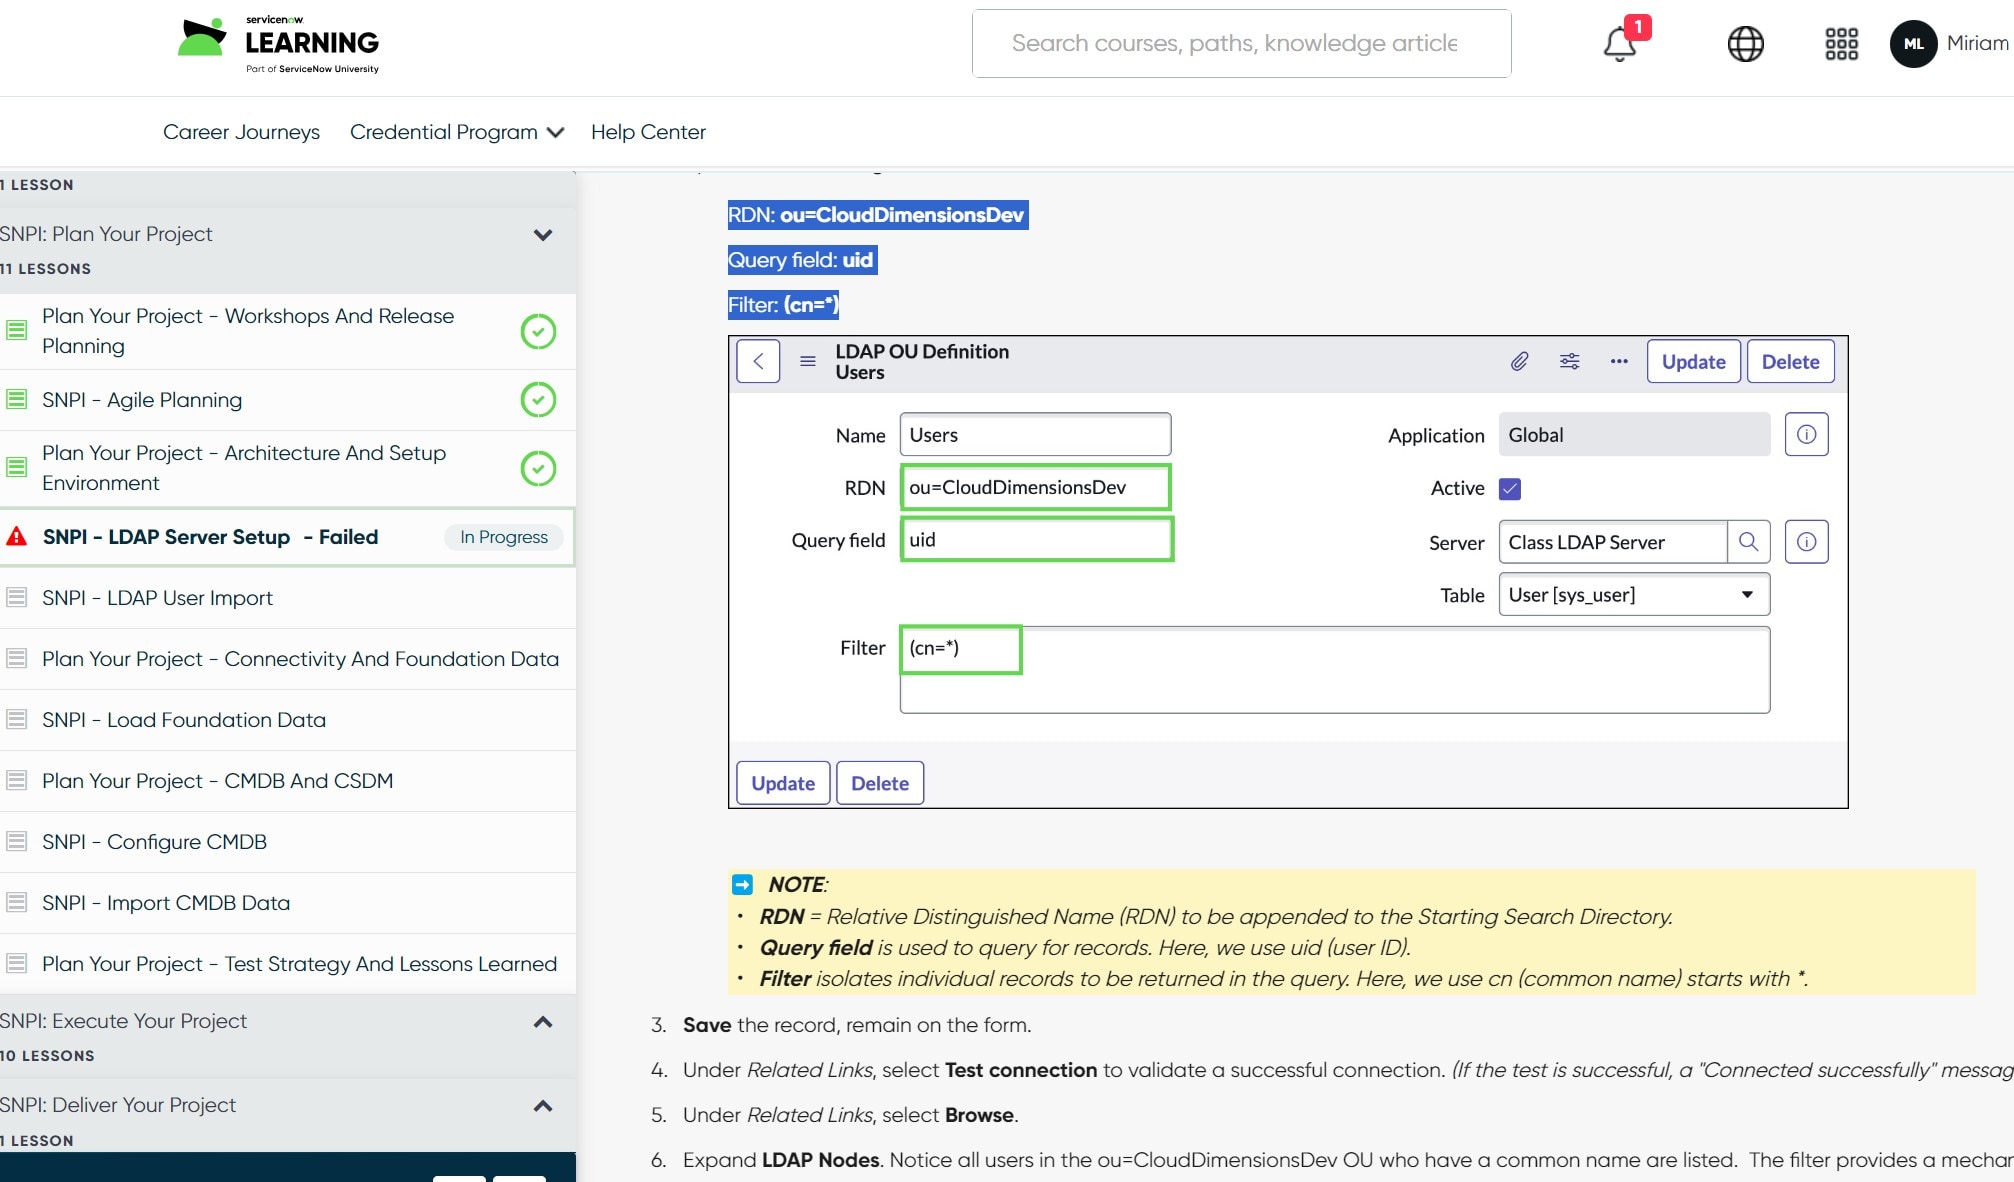Click the ellipsis more-options icon near Update
This screenshot has height=1182, width=2014.
pos(1619,362)
